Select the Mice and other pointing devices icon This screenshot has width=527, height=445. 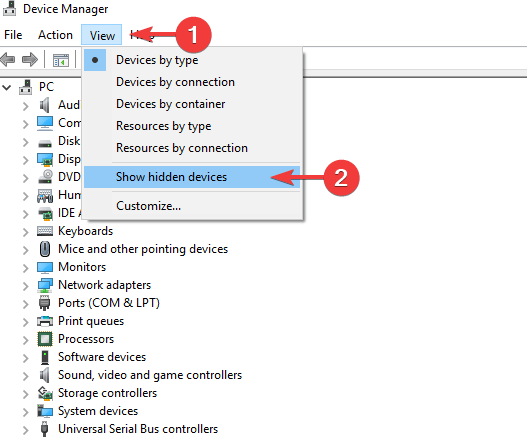pos(45,249)
